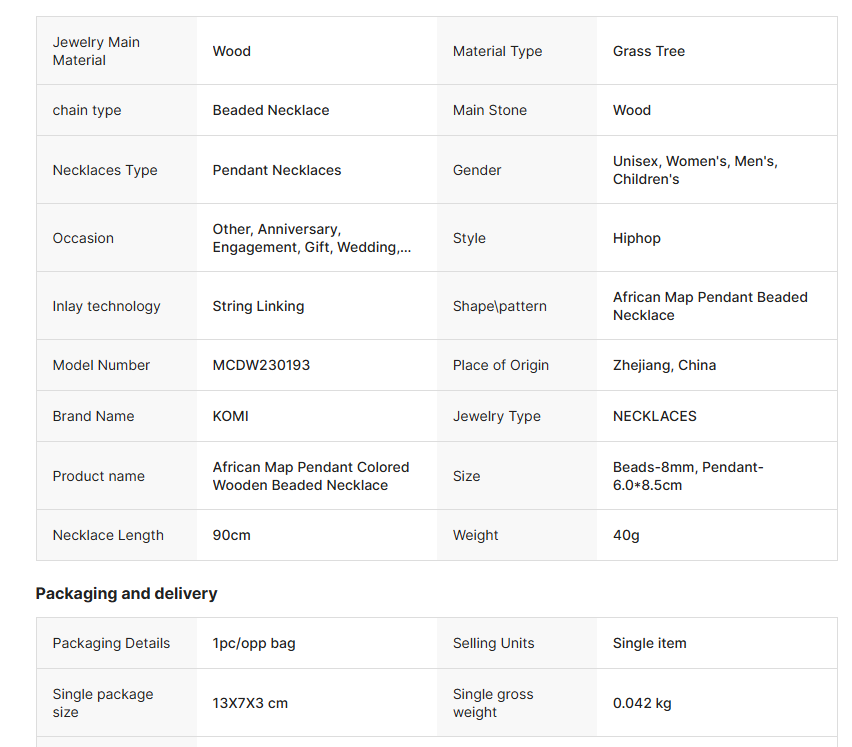Click the Weight value 40g
Viewport: 852px width, 747px height.
[x=626, y=535]
